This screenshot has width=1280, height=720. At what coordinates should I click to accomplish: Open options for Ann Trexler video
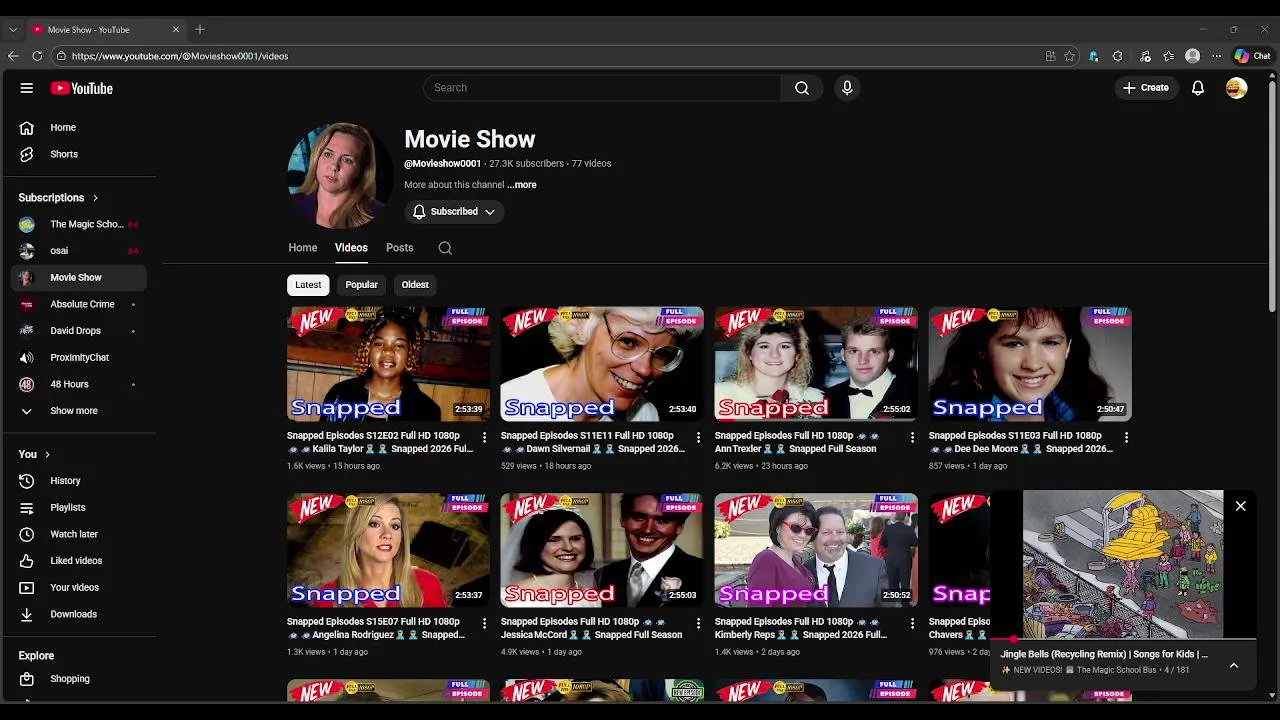[912, 437]
